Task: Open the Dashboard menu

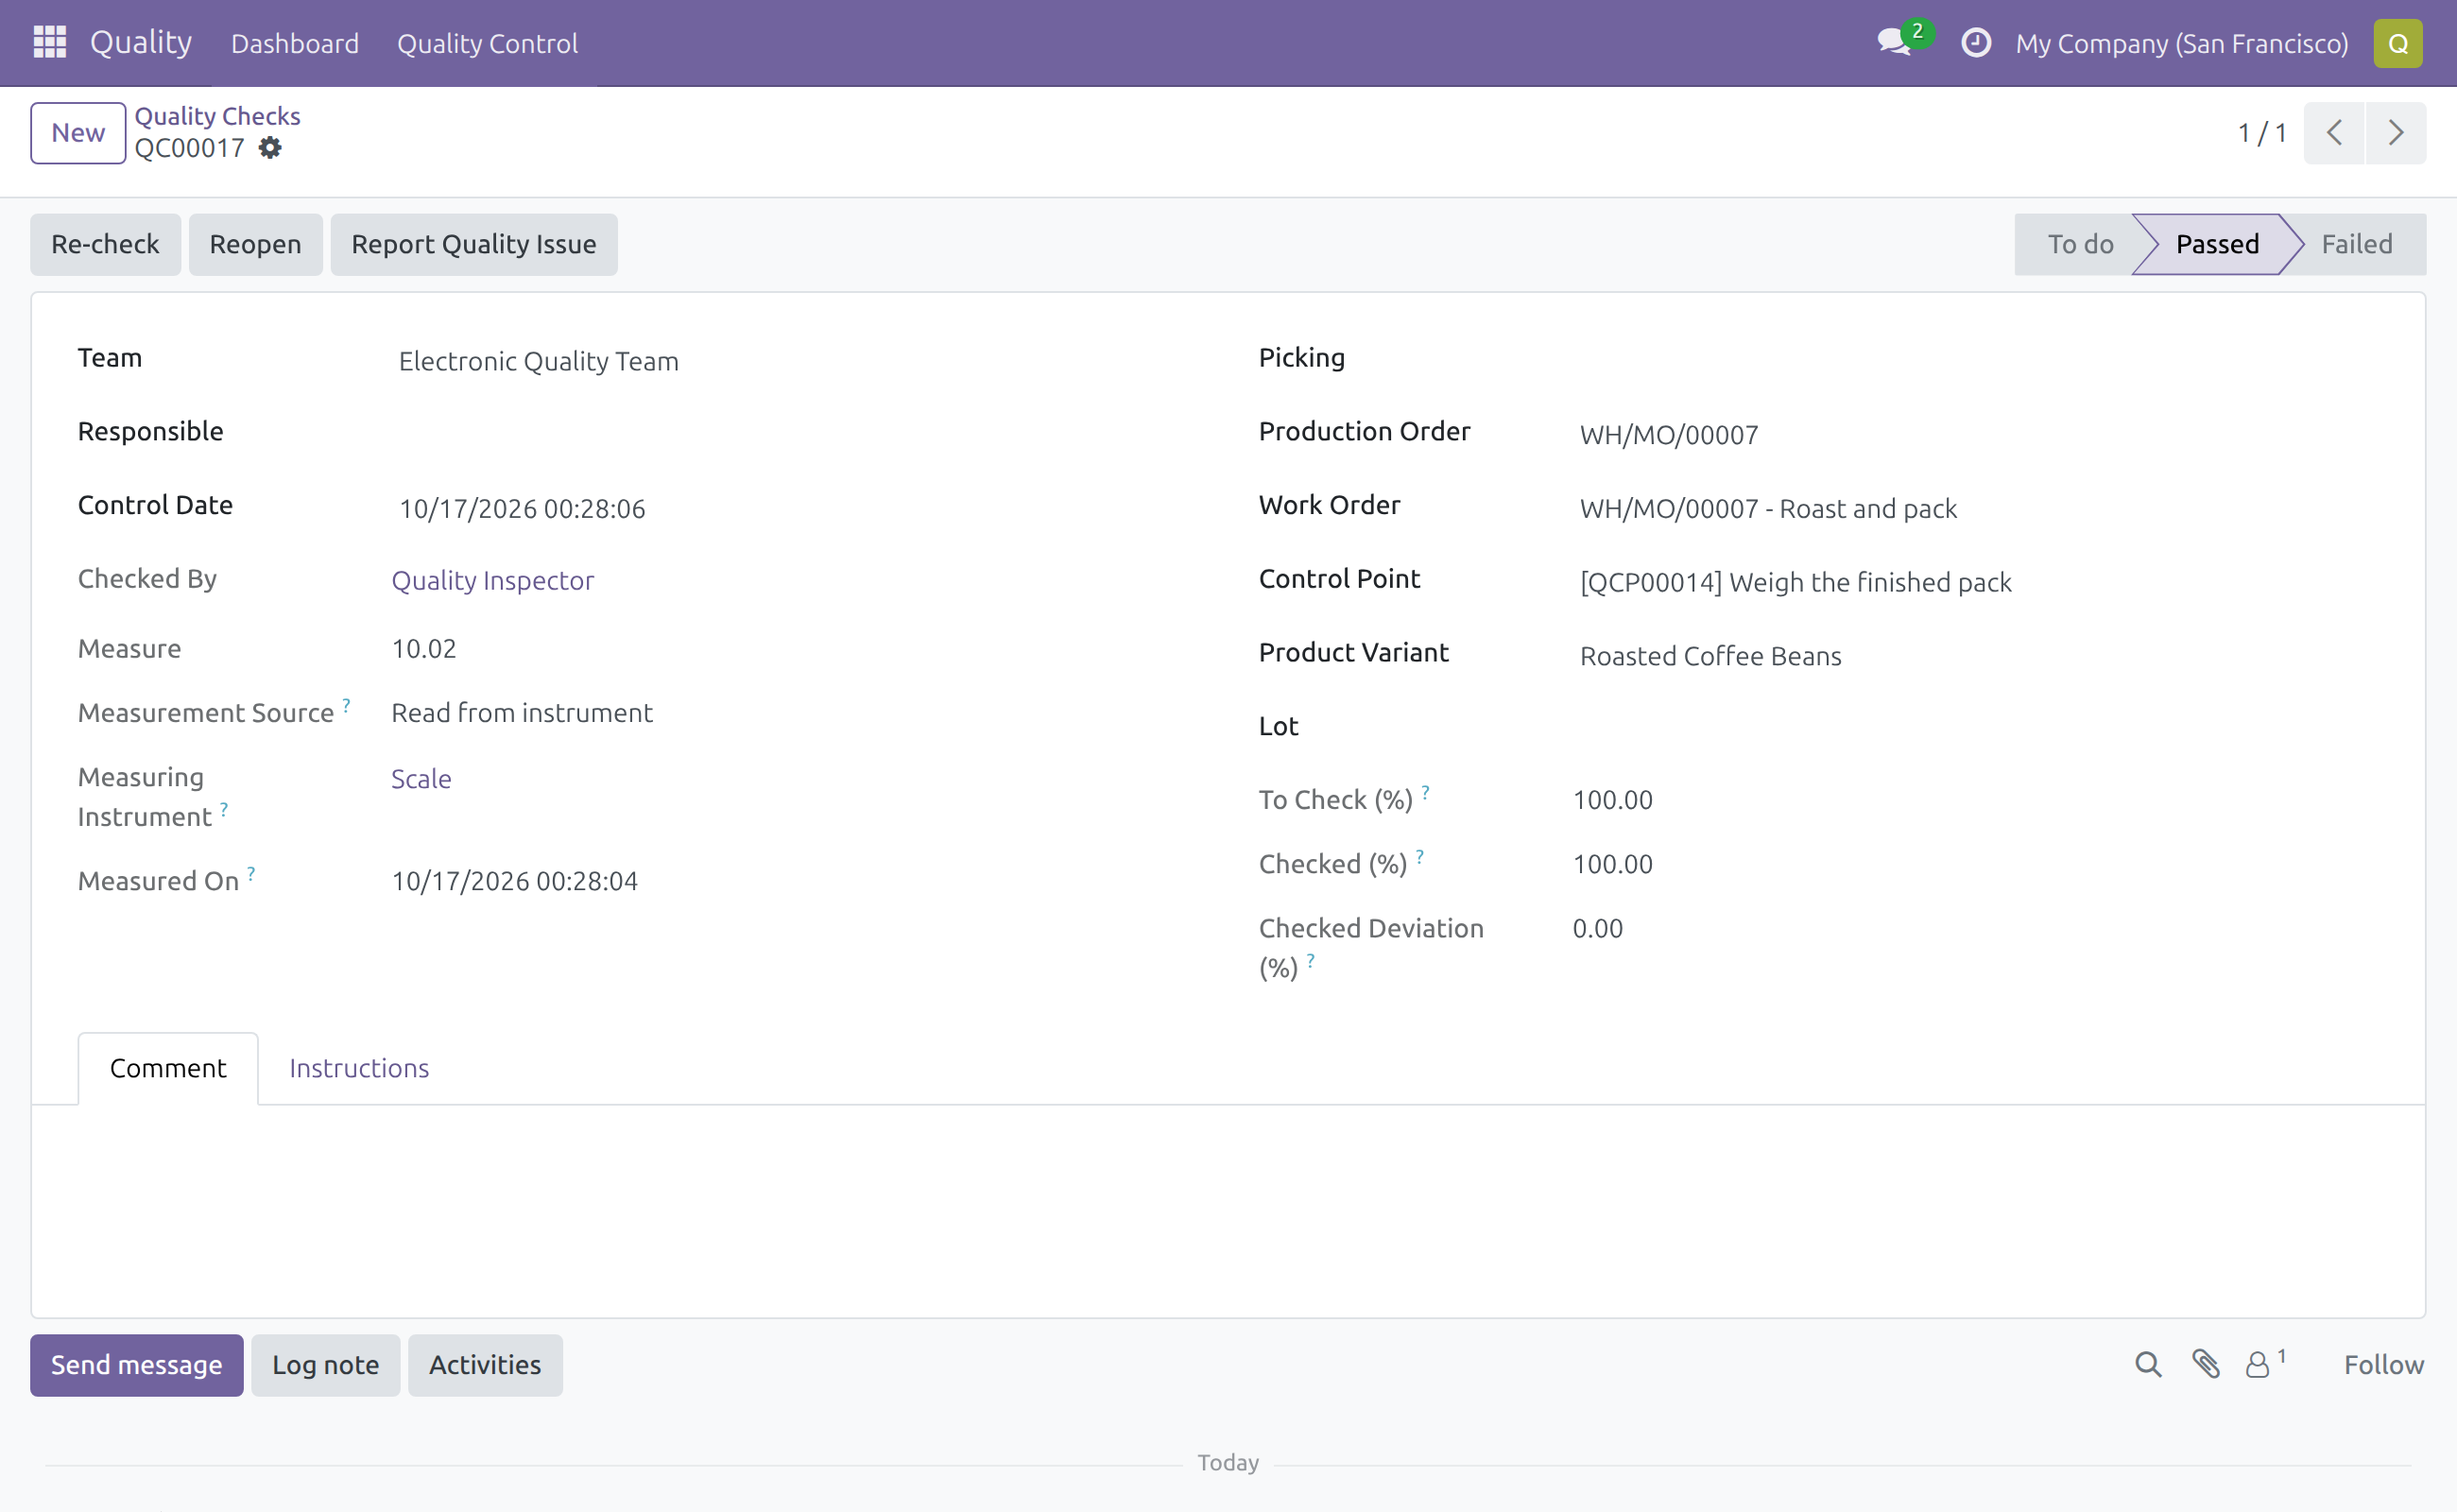Action: point(294,43)
